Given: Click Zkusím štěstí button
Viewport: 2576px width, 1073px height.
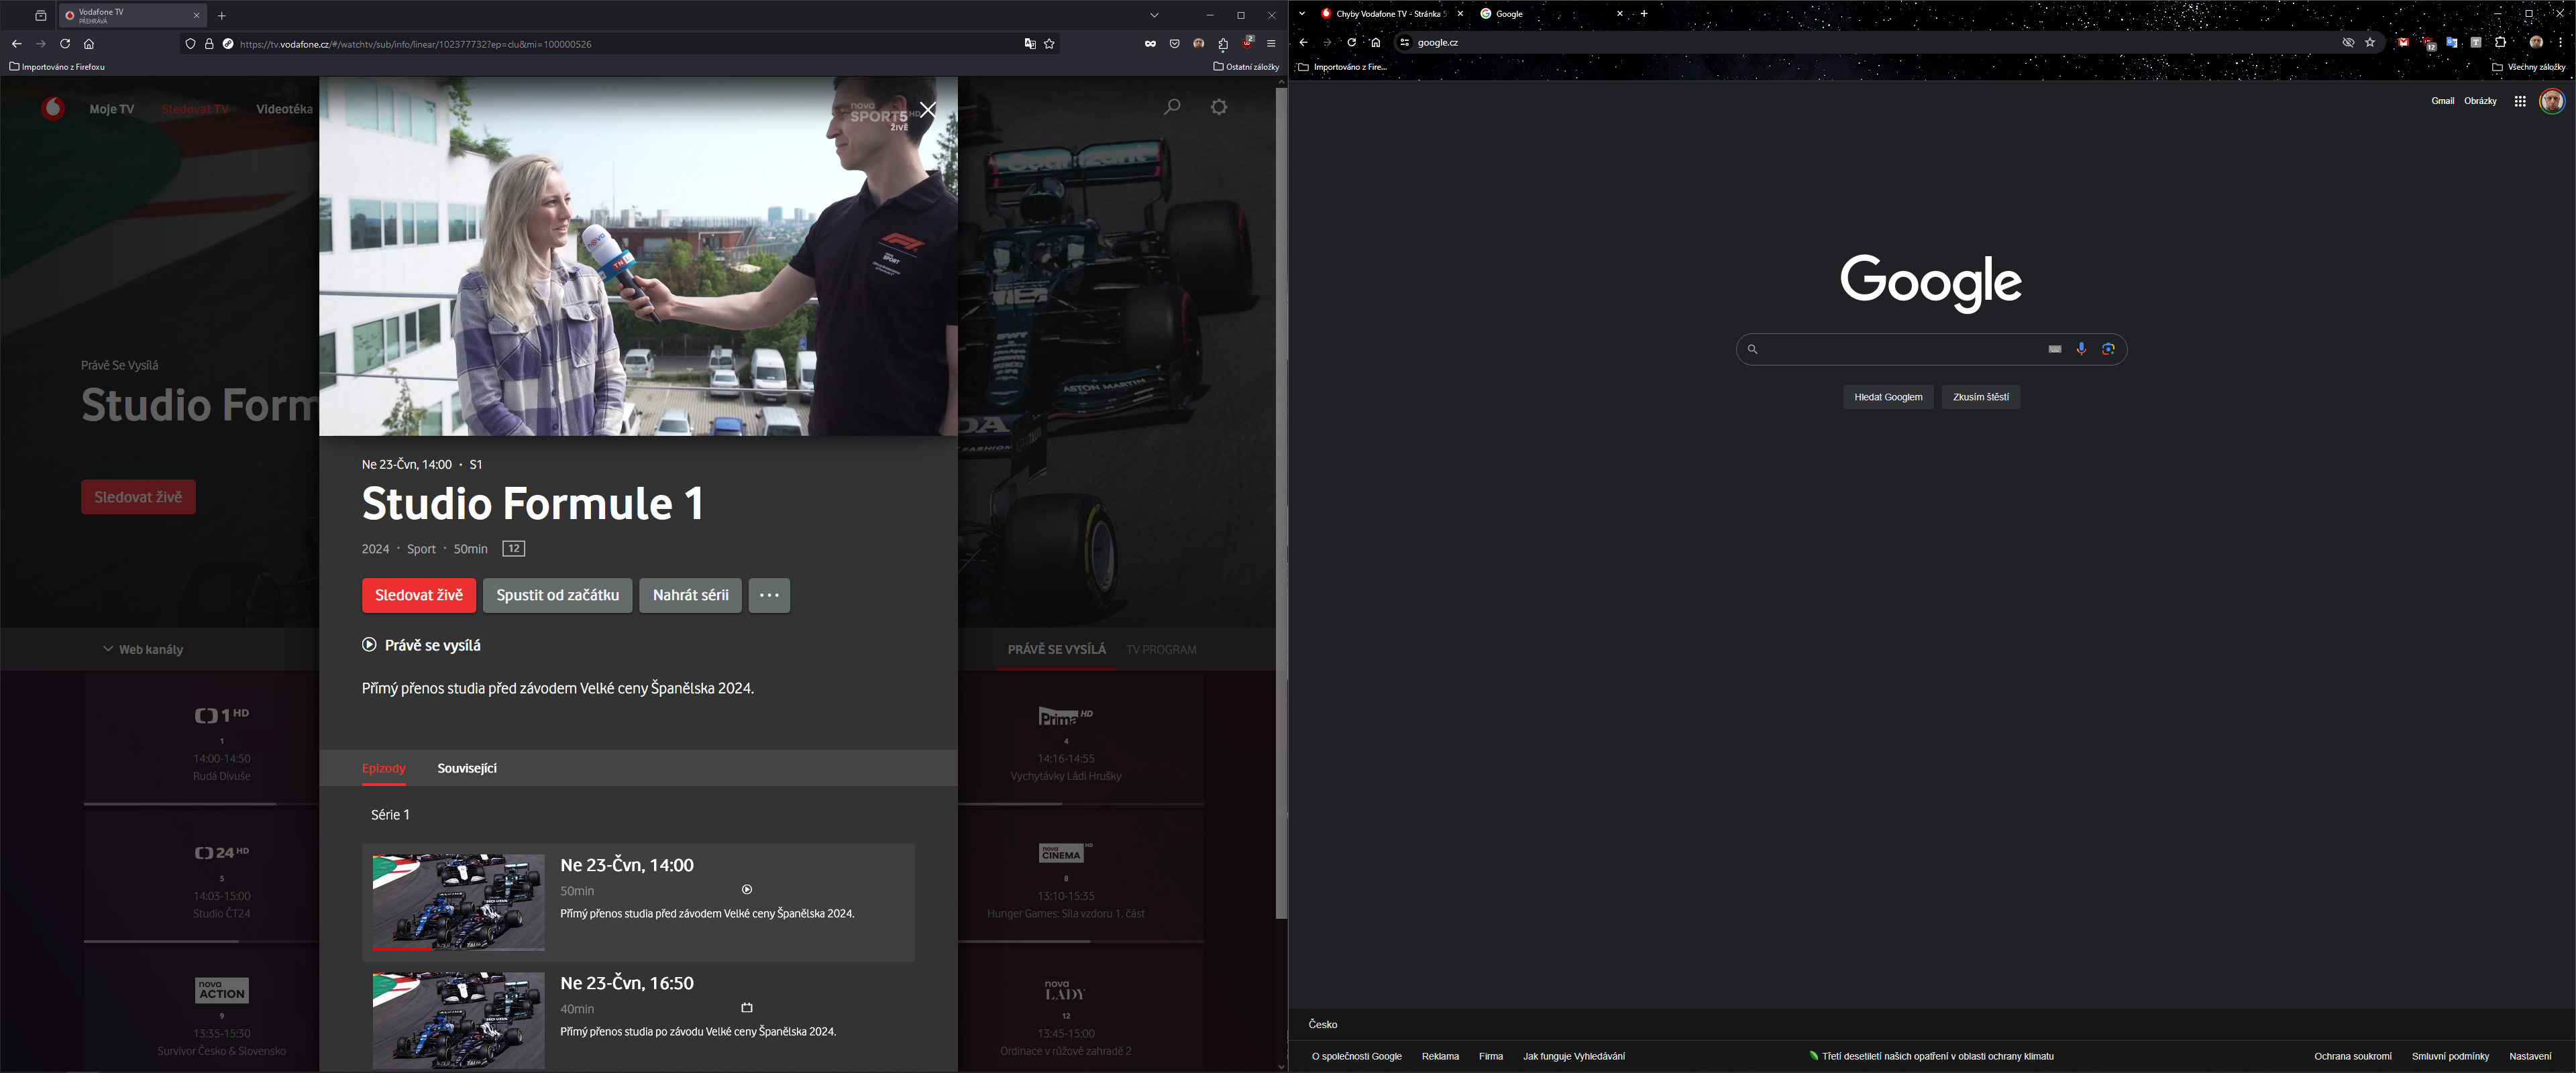Looking at the screenshot, I should (x=1981, y=397).
